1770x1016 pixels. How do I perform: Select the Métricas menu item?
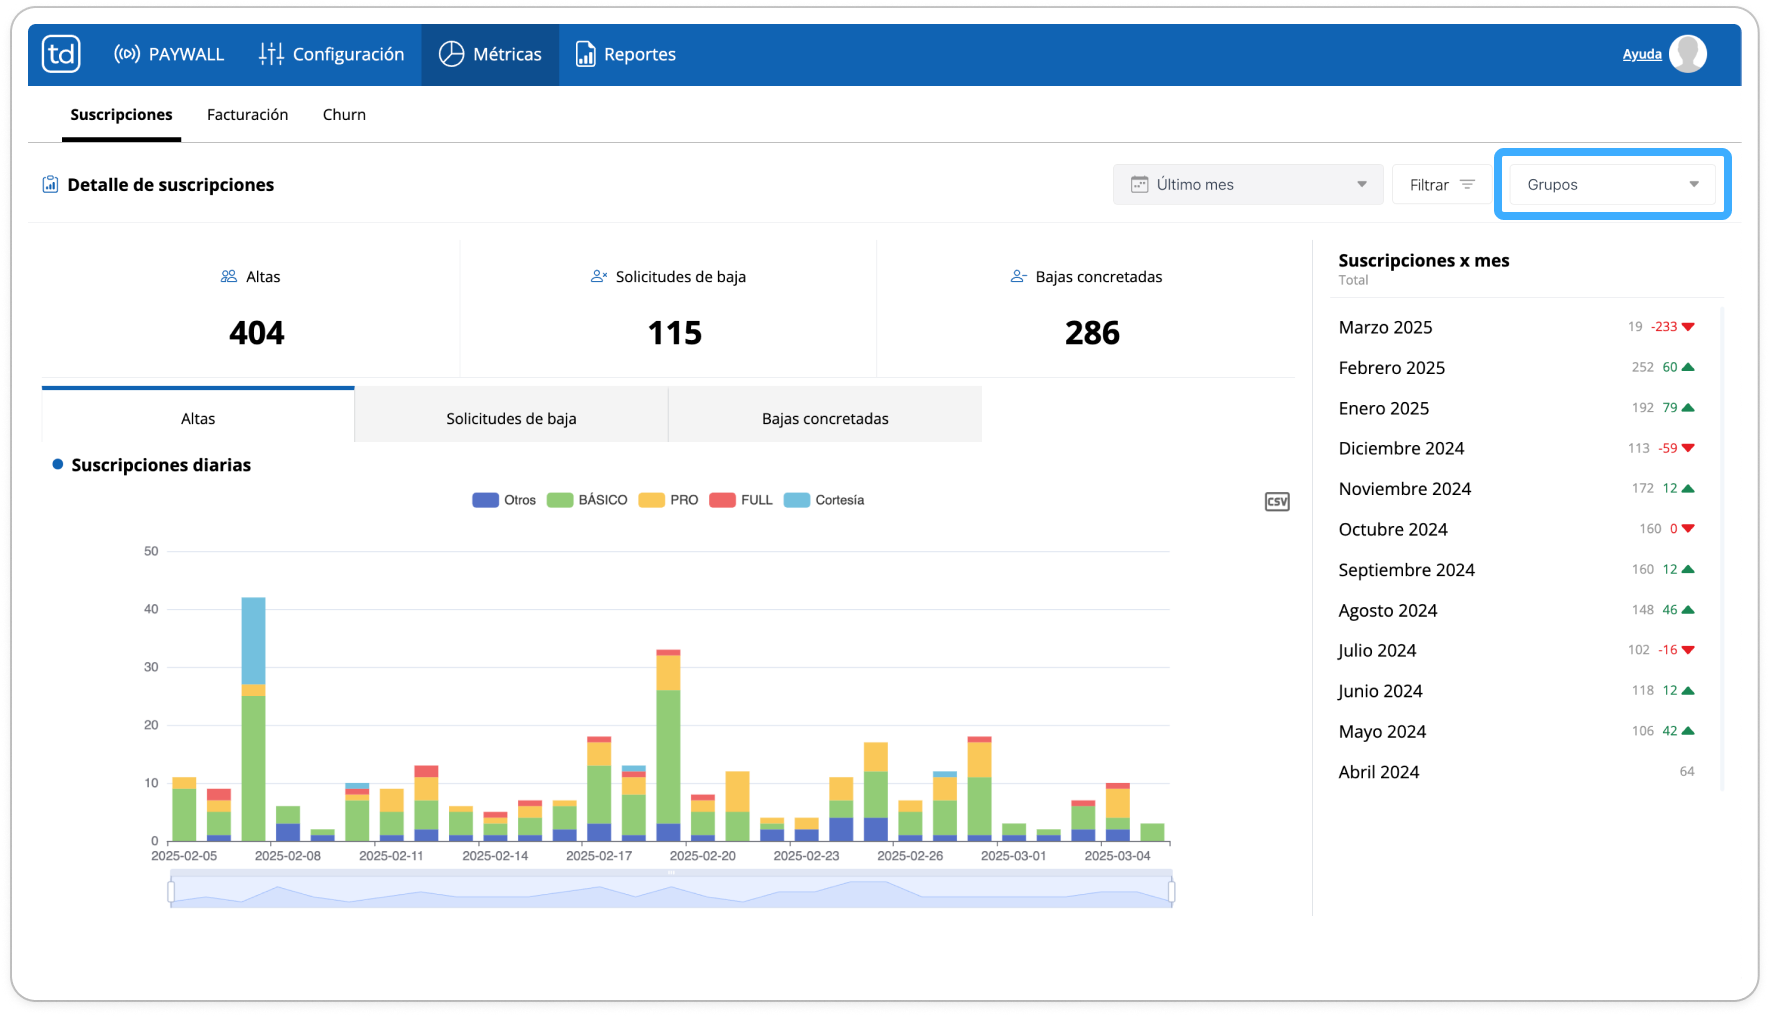pyautogui.click(x=490, y=54)
